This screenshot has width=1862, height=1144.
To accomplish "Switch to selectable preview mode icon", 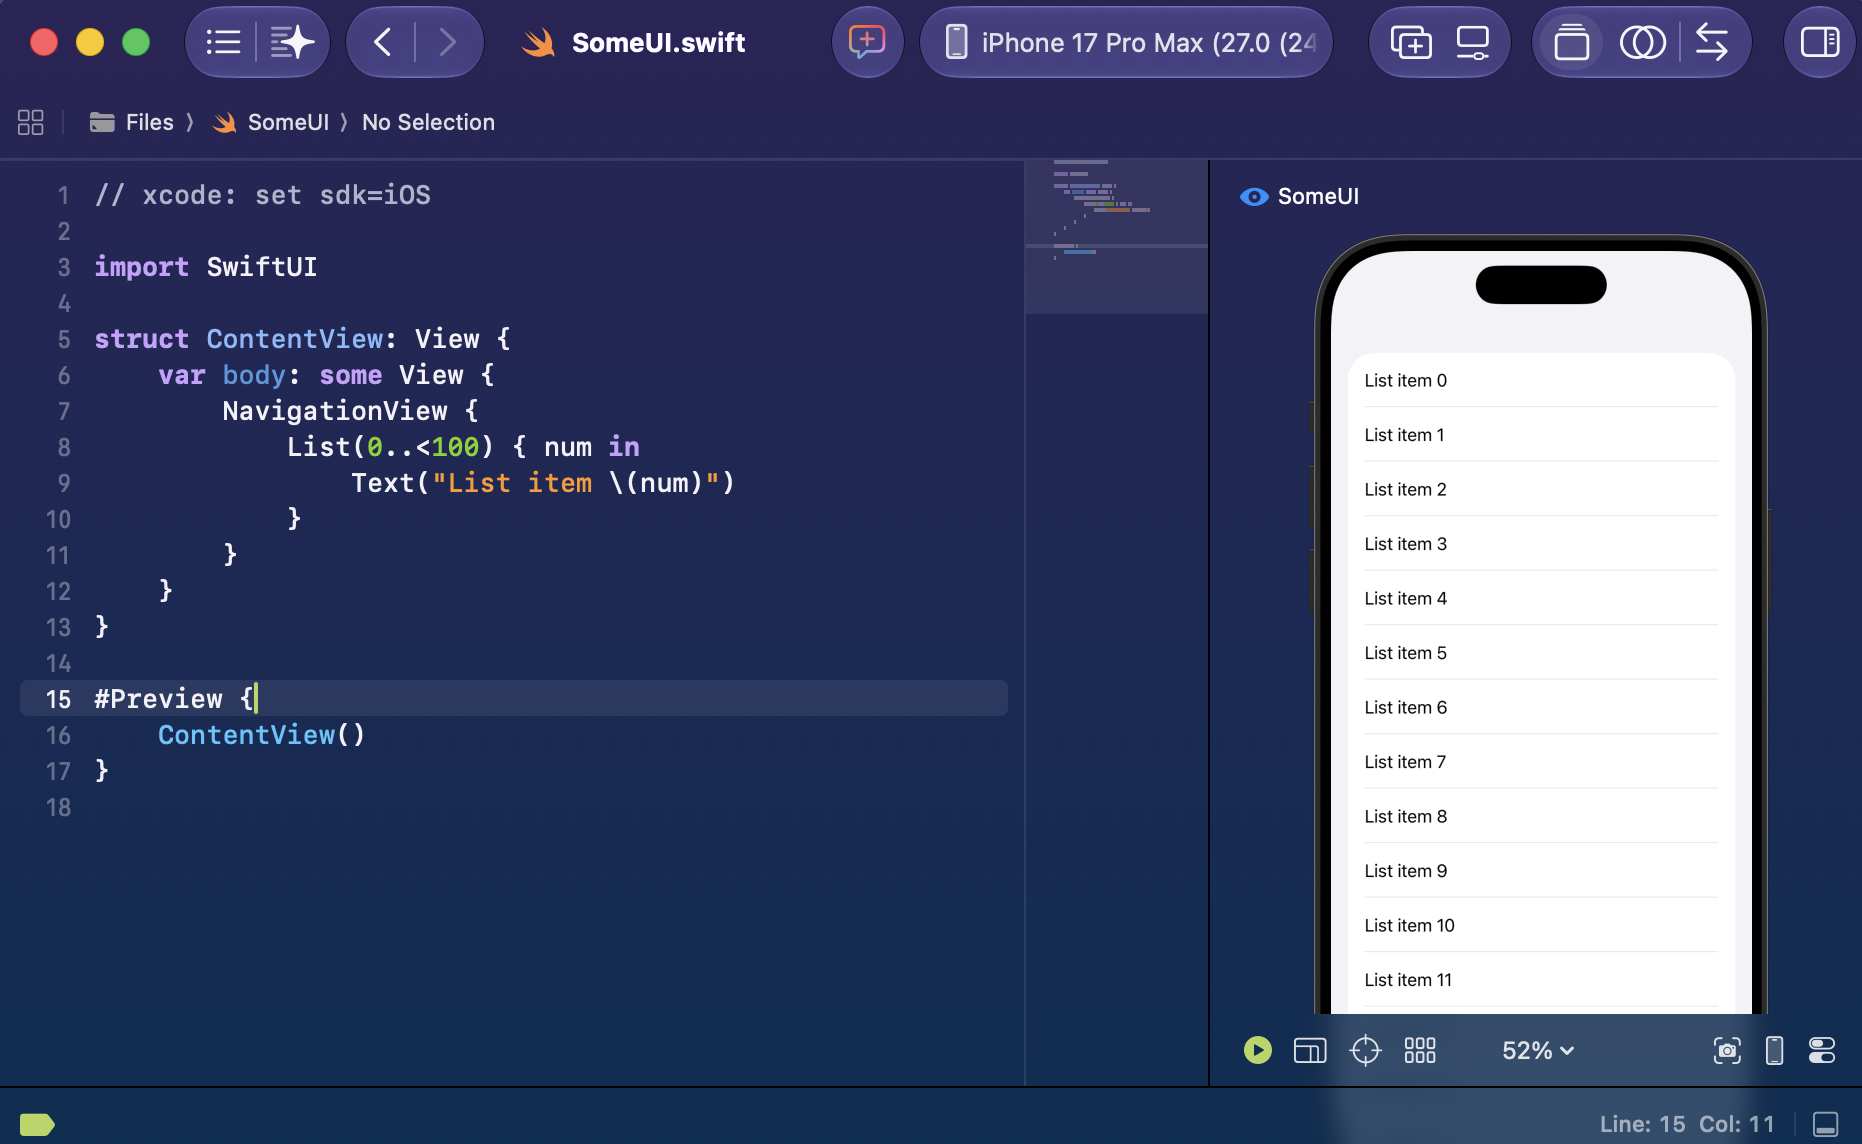I will pyautogui.click(x=1310, y=1050).
